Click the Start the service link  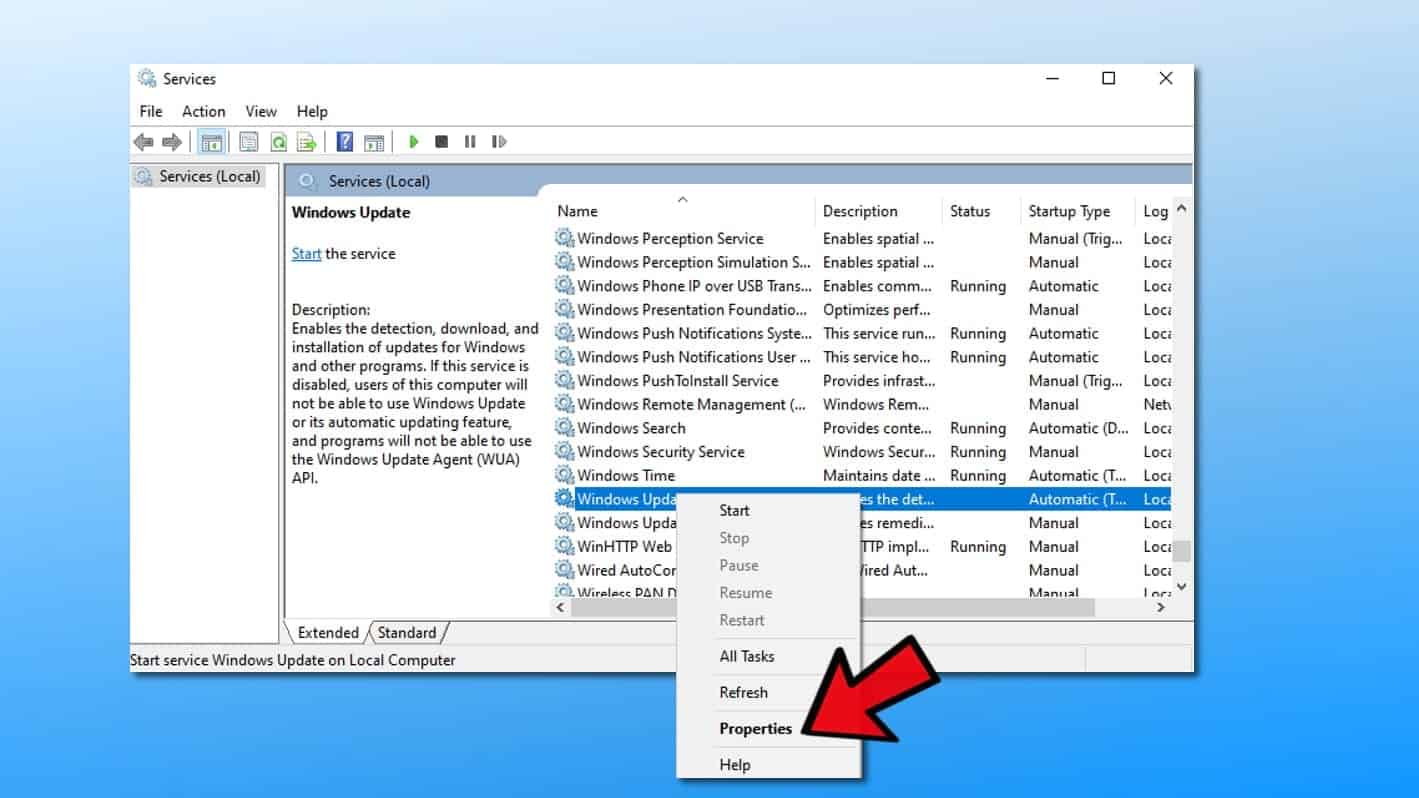tap(306, 253)
